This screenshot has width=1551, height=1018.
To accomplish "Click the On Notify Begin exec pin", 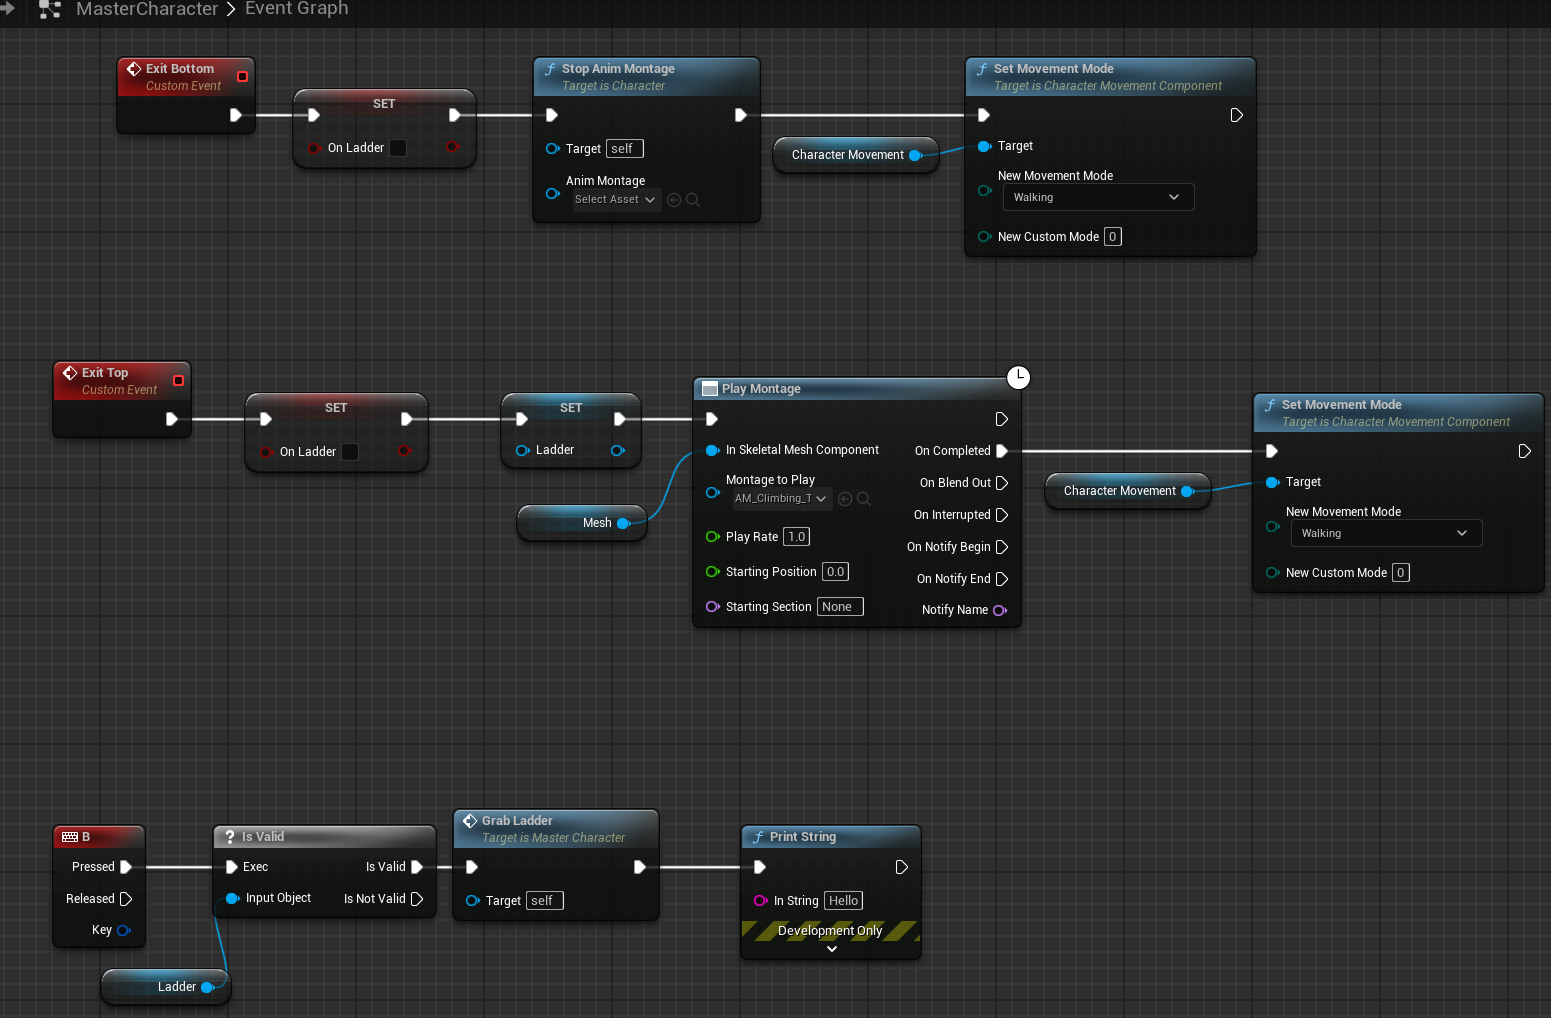I will click(x=1002, y=547).
